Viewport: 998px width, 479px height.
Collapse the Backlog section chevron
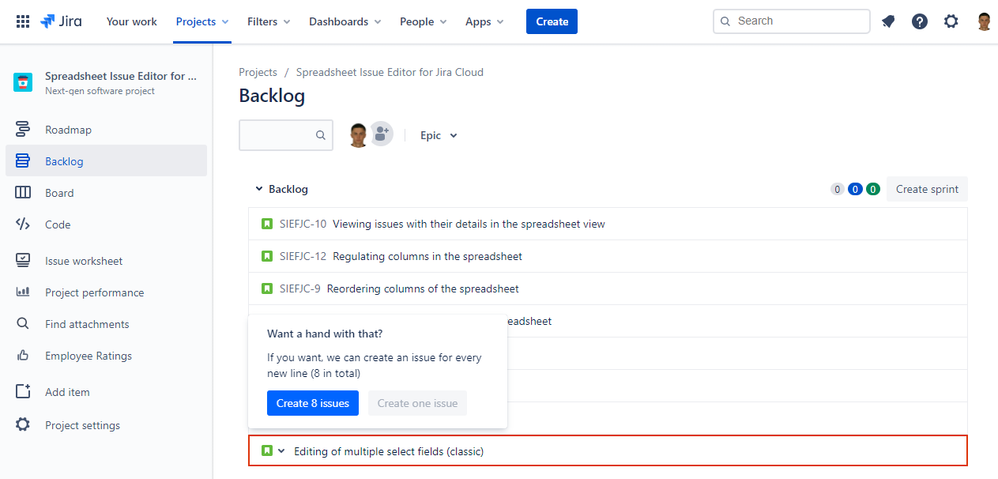tap(258, 189)
